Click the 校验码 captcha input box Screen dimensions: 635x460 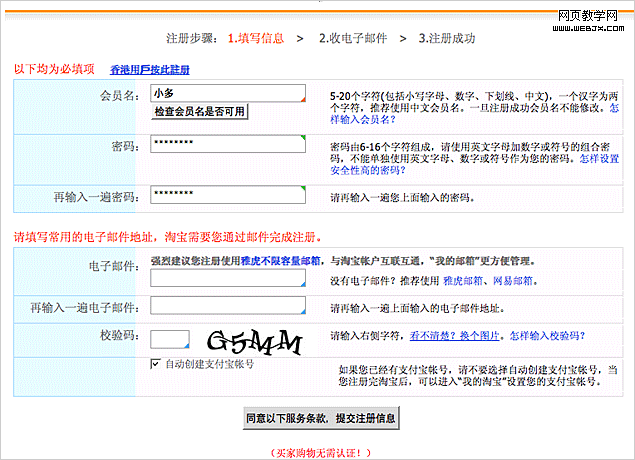(170, 341)
